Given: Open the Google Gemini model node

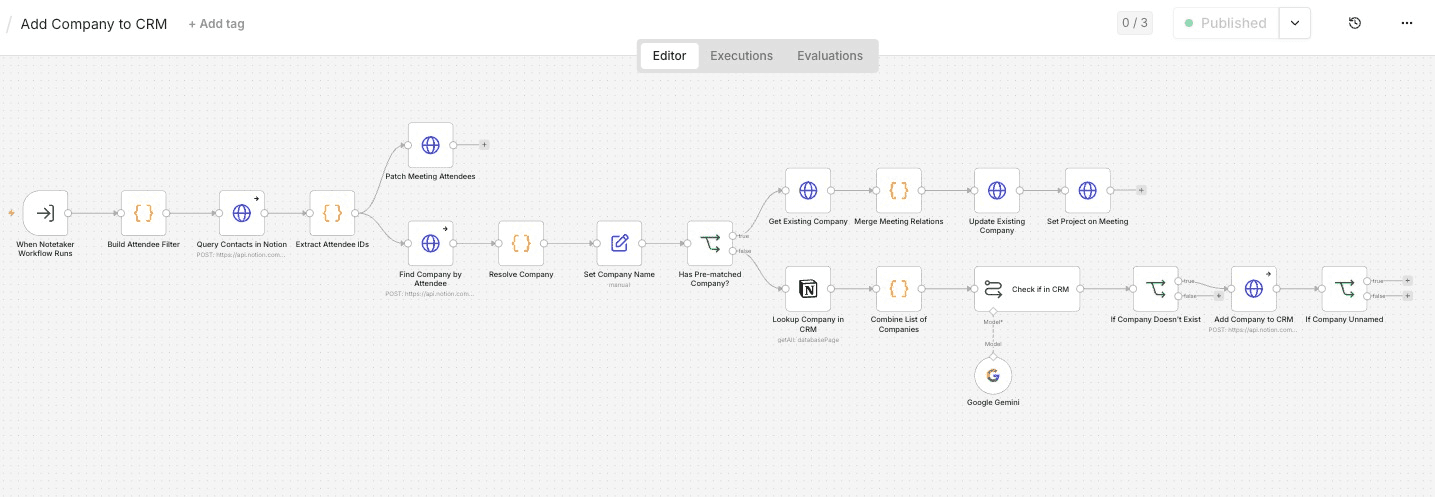Looking at the screenshot, I should (x=993, y=376).
